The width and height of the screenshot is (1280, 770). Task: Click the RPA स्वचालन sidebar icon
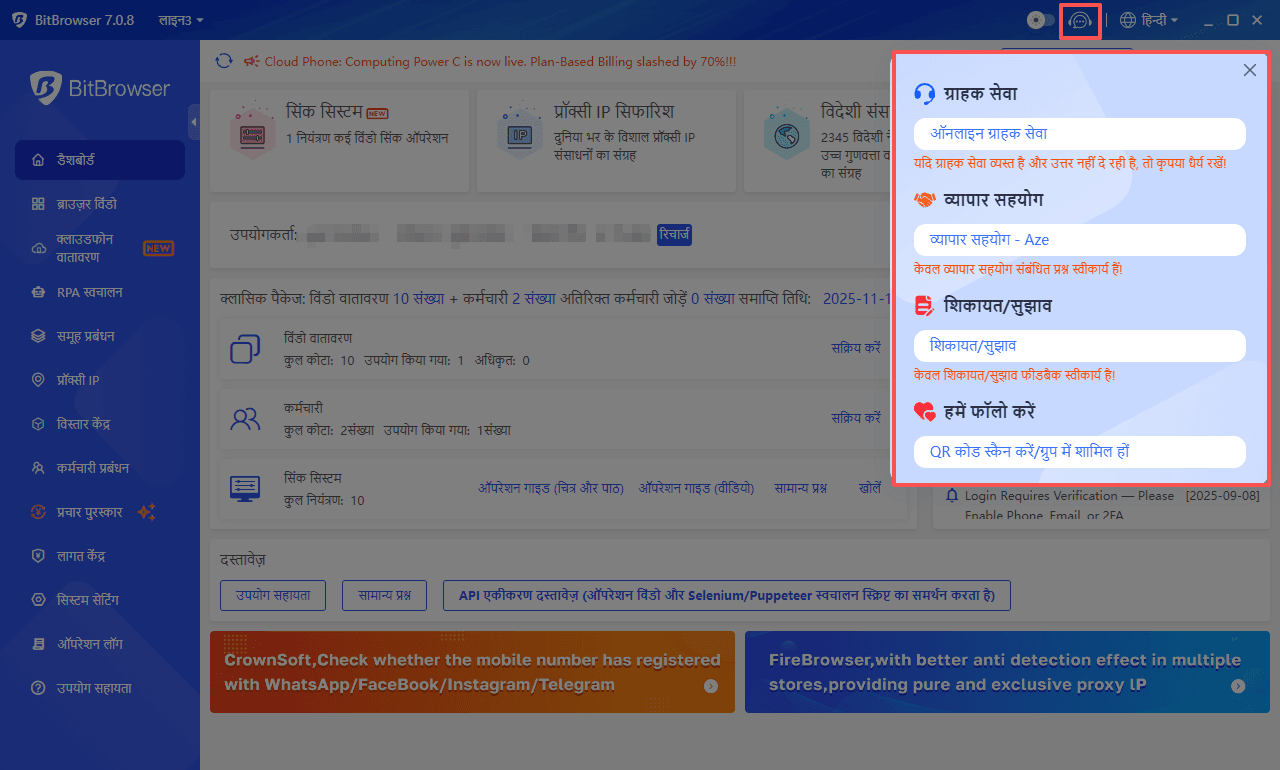38,292
